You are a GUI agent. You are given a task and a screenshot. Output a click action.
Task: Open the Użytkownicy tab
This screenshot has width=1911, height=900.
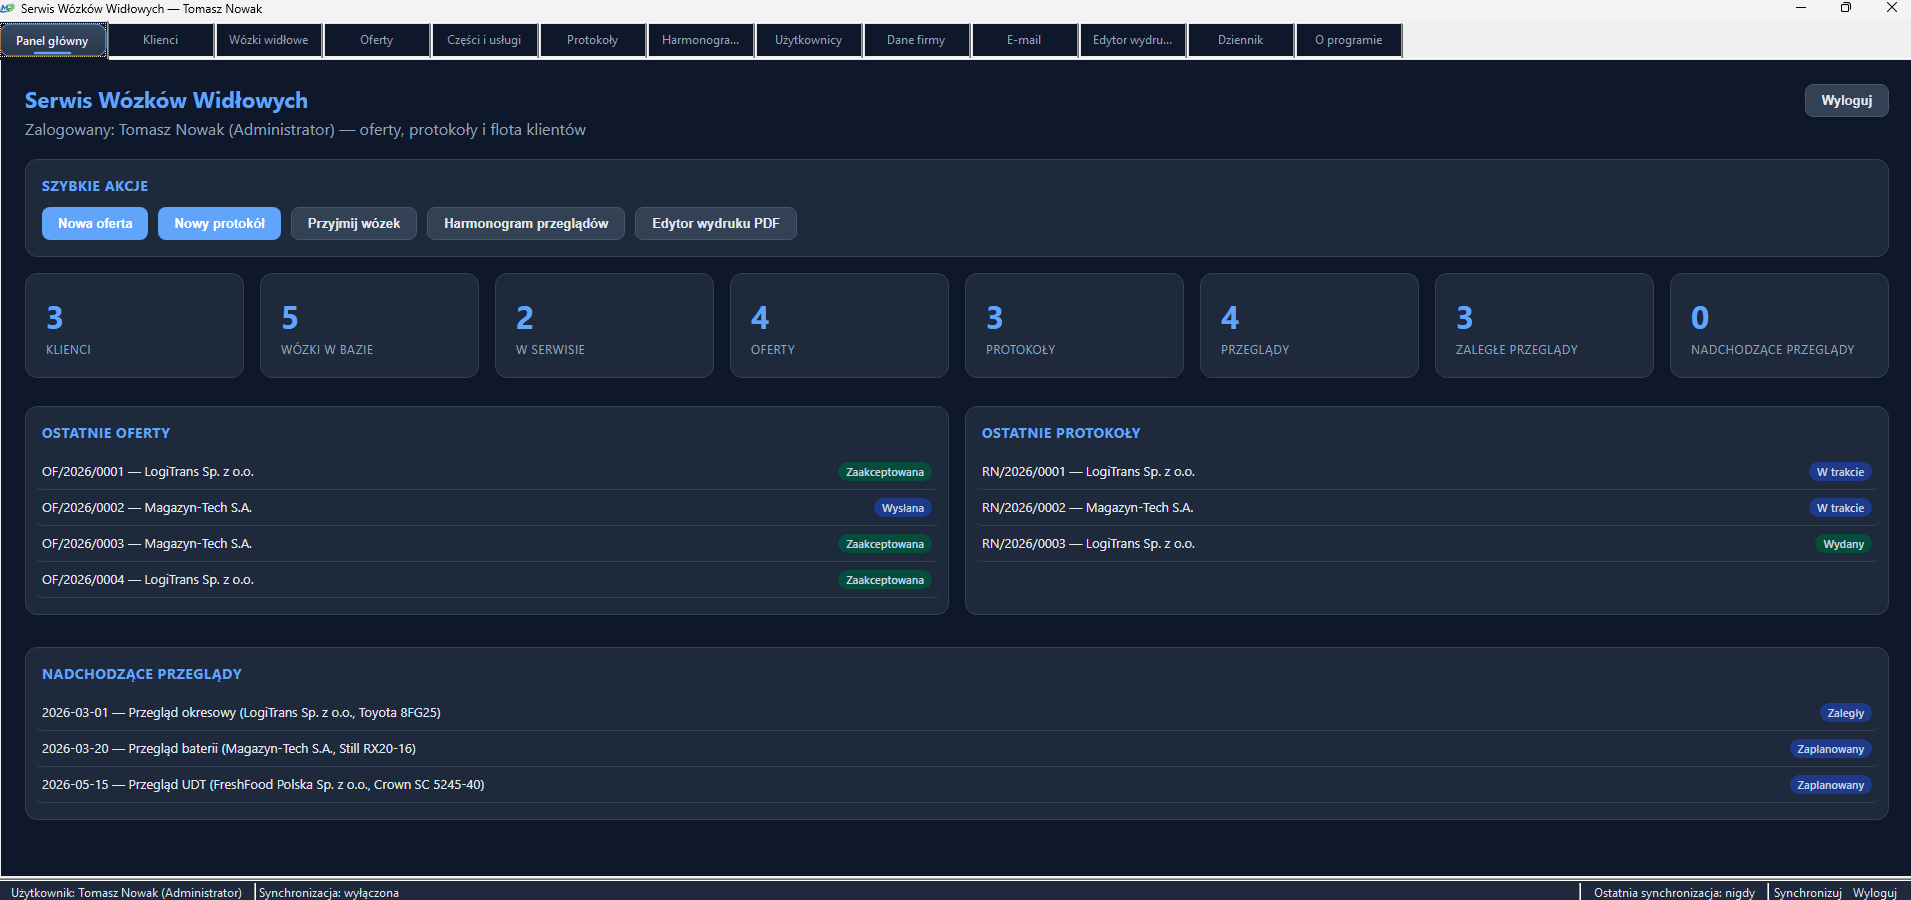[809, 40]
